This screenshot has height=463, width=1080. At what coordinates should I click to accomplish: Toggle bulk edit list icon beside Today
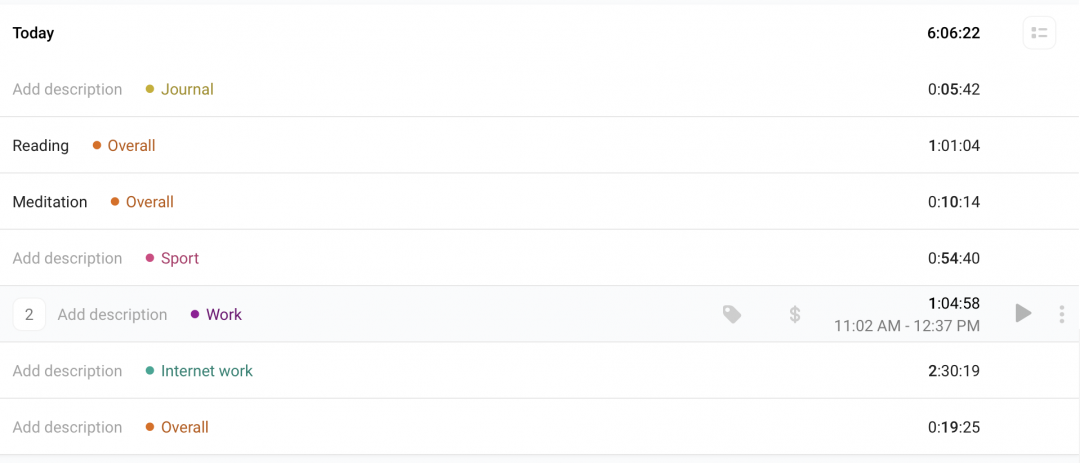tap(1039, 33)
